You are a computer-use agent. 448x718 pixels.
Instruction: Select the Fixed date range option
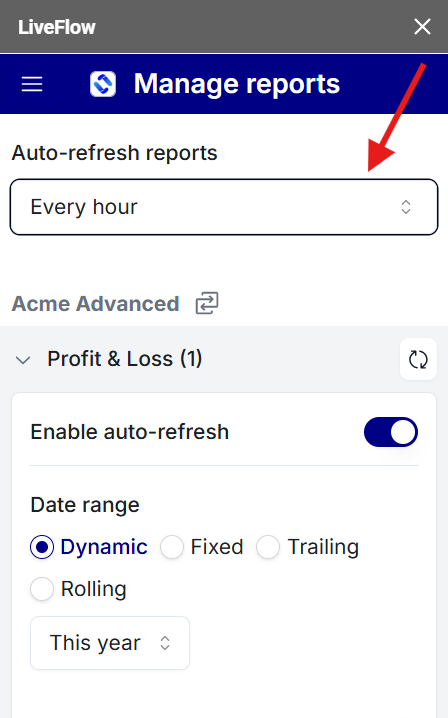click(x=172, y=547)
